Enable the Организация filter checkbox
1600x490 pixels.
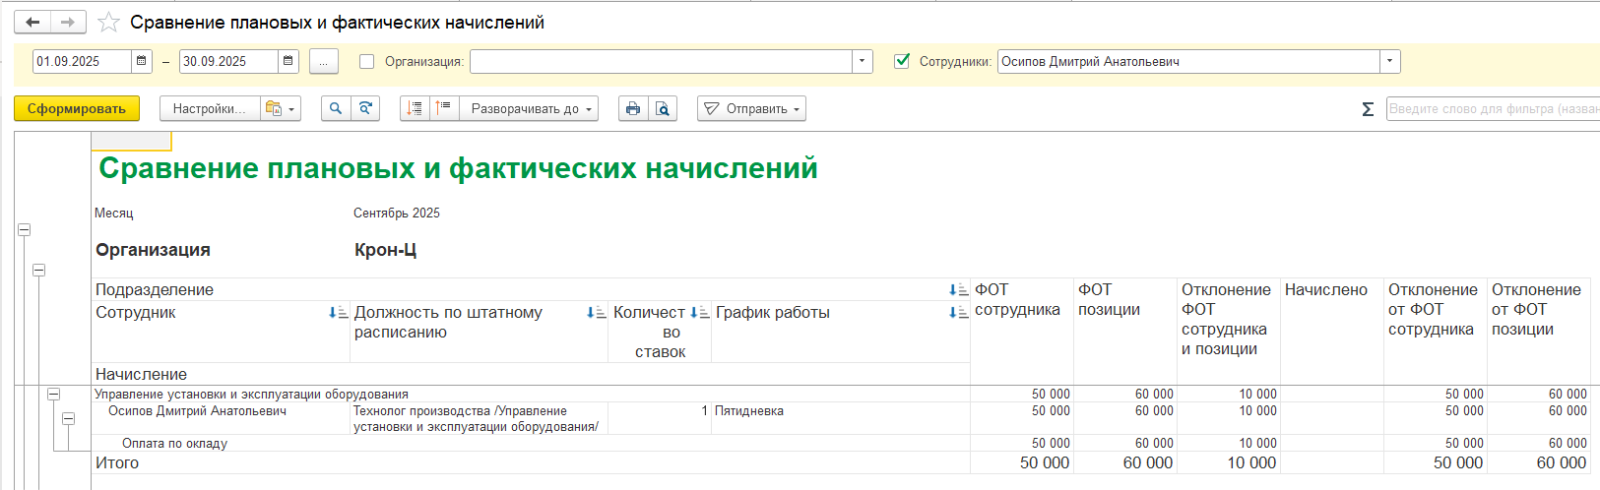coord(367,61)
